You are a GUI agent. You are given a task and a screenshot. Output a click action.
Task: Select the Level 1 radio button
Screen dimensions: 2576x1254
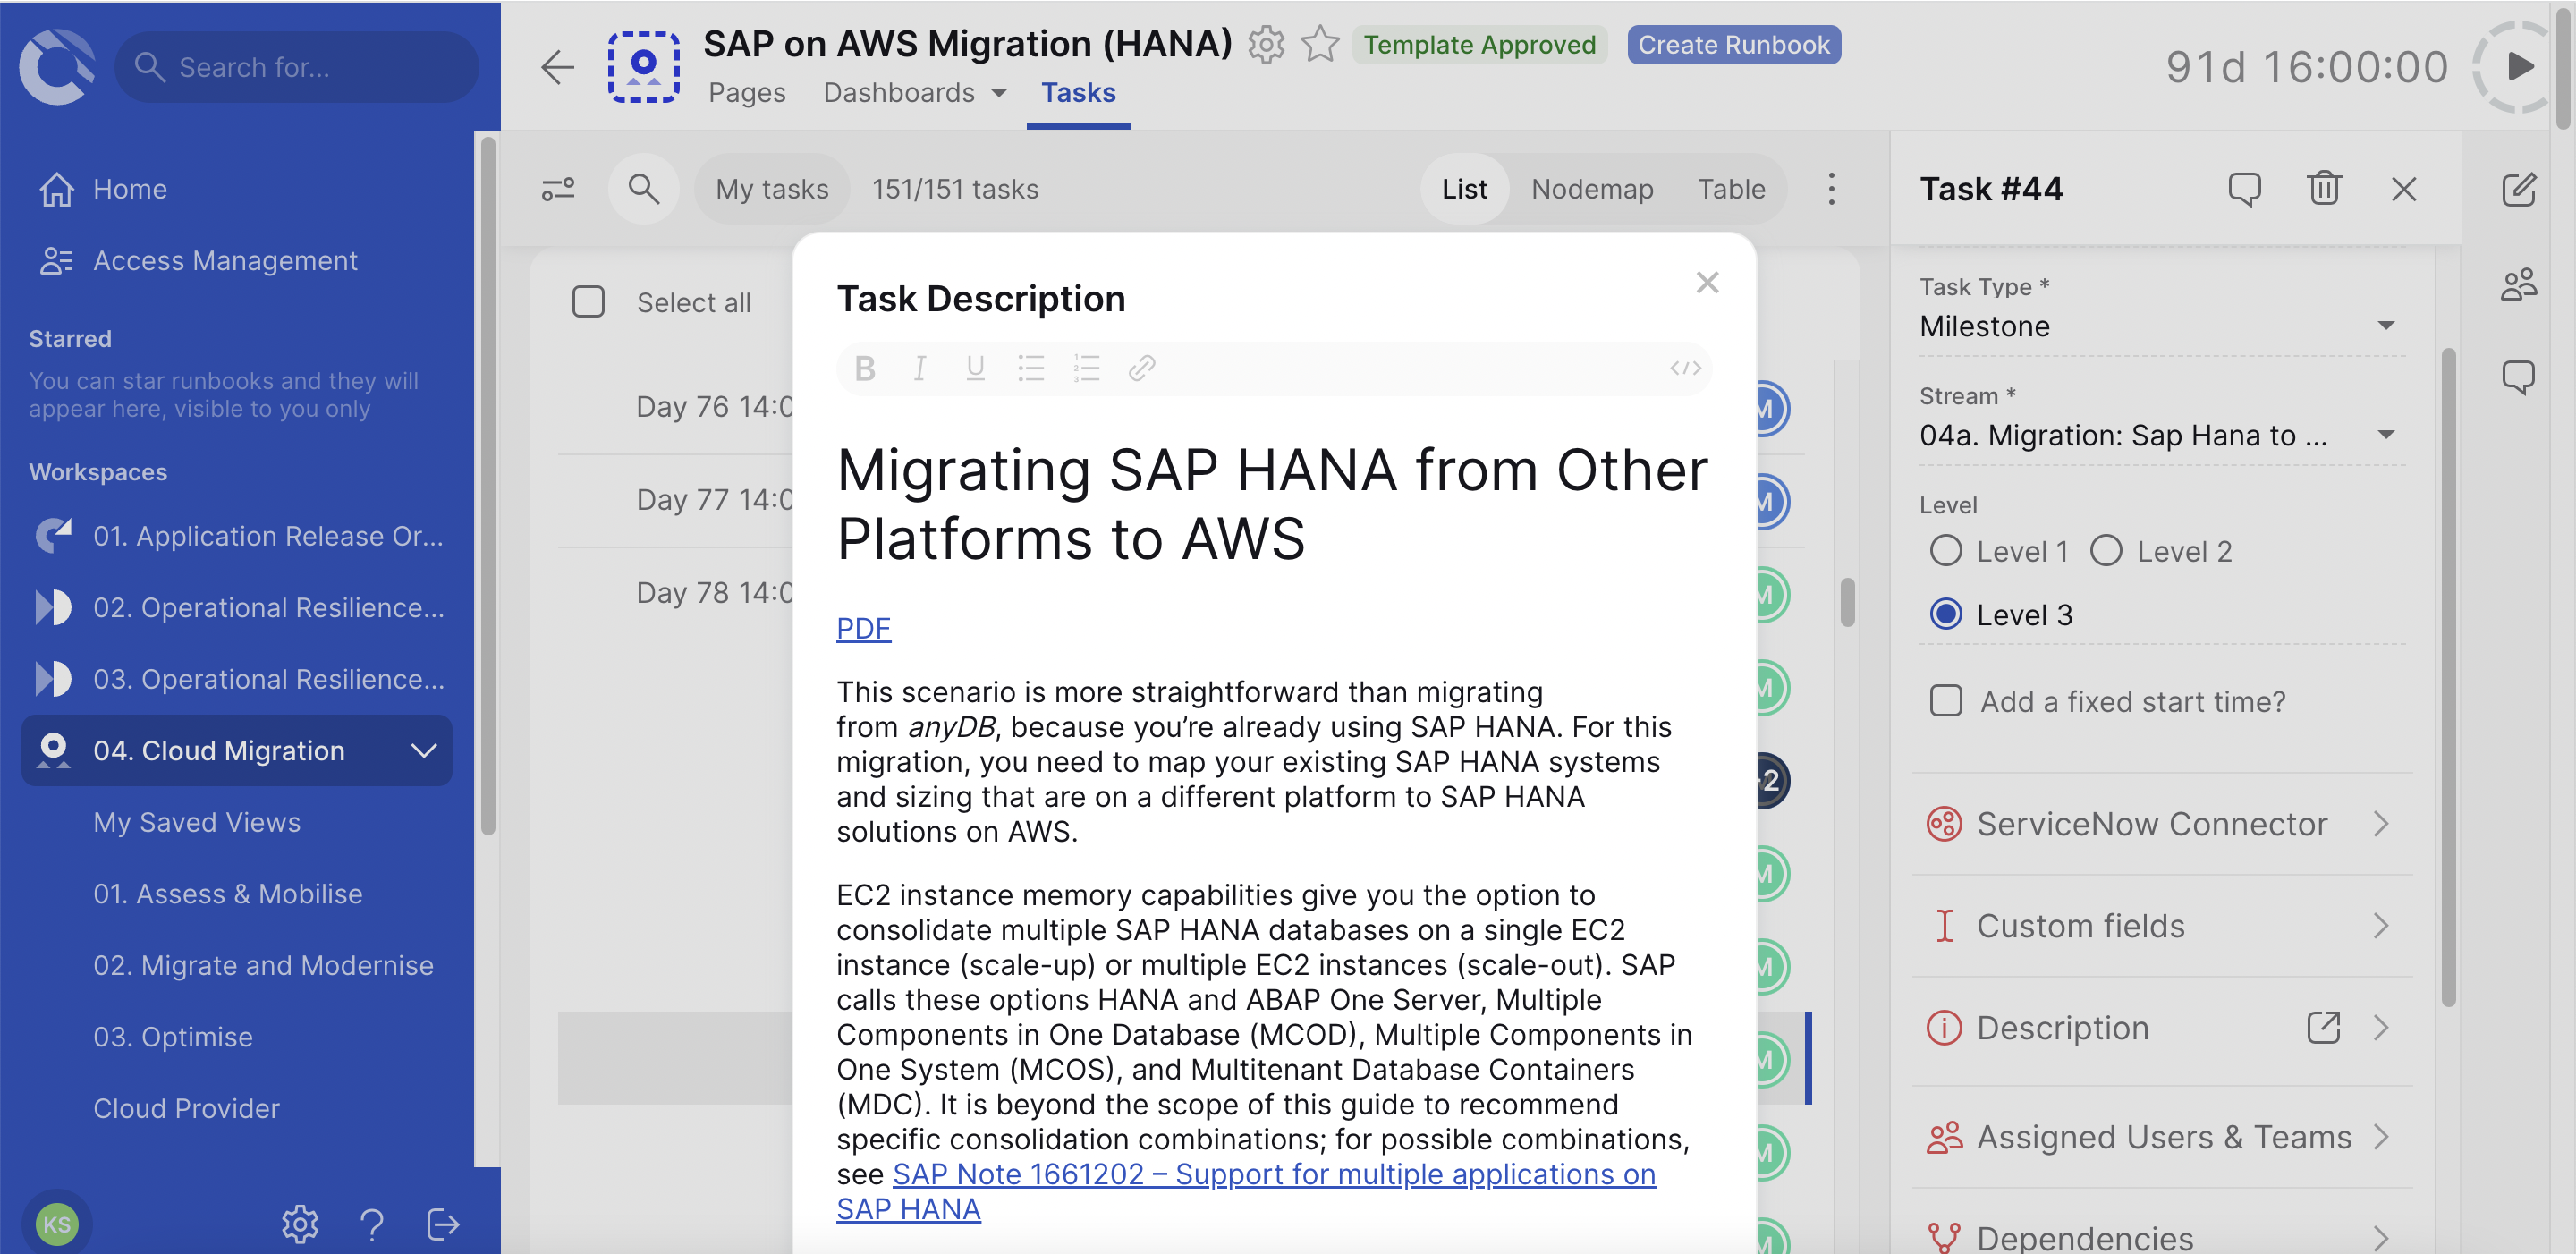point(1946,550)
